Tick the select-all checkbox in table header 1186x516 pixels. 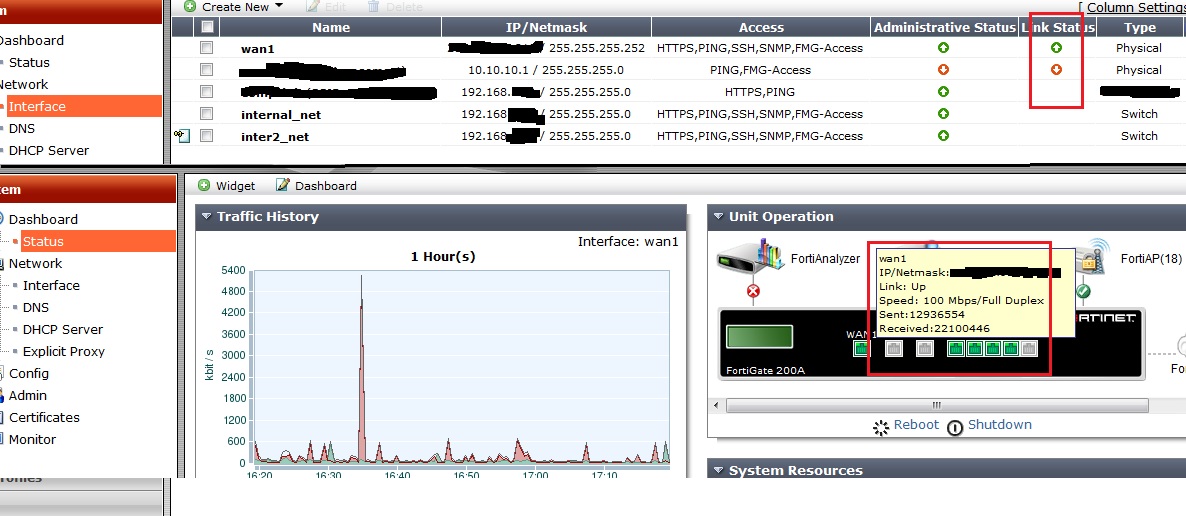[206, 26]
